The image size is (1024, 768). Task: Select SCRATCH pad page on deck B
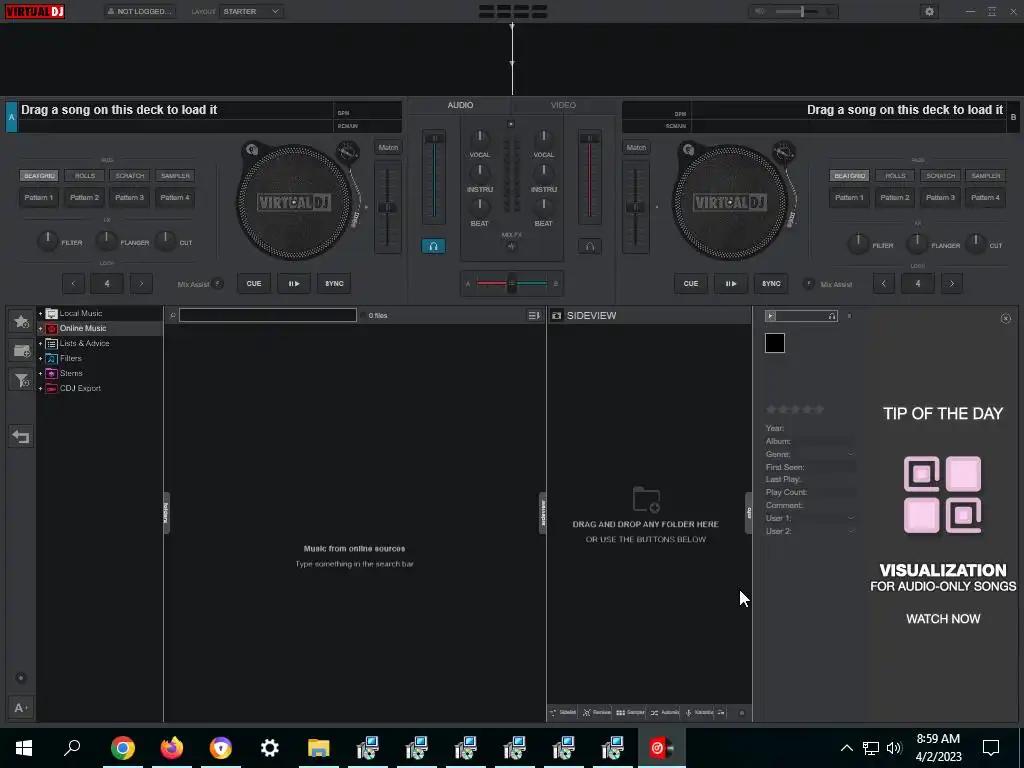coord(940,176)
